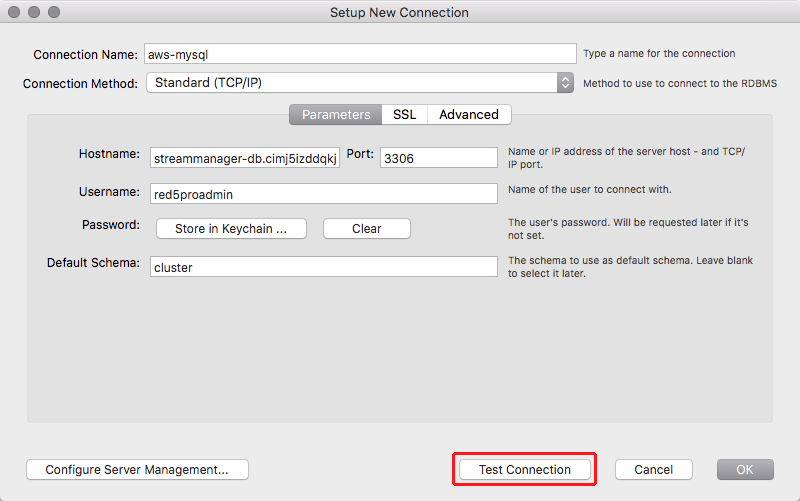Cancel the new connection setup
800x501 pixels.
654,469
